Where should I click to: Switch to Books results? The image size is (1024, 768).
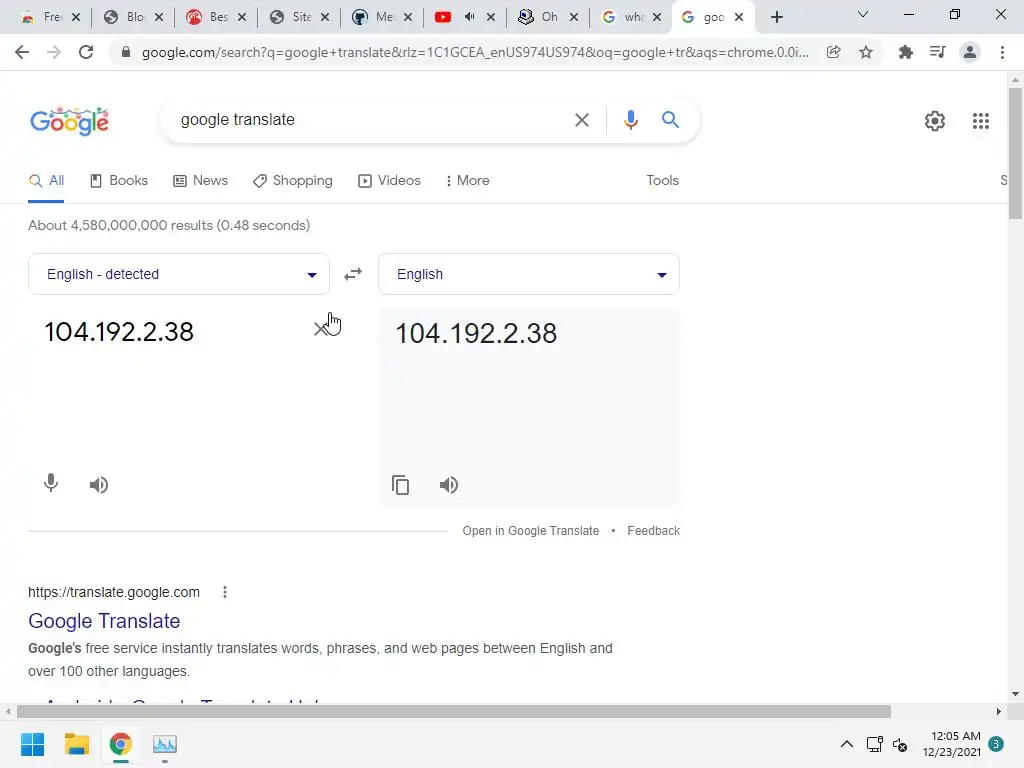point(119,181)
